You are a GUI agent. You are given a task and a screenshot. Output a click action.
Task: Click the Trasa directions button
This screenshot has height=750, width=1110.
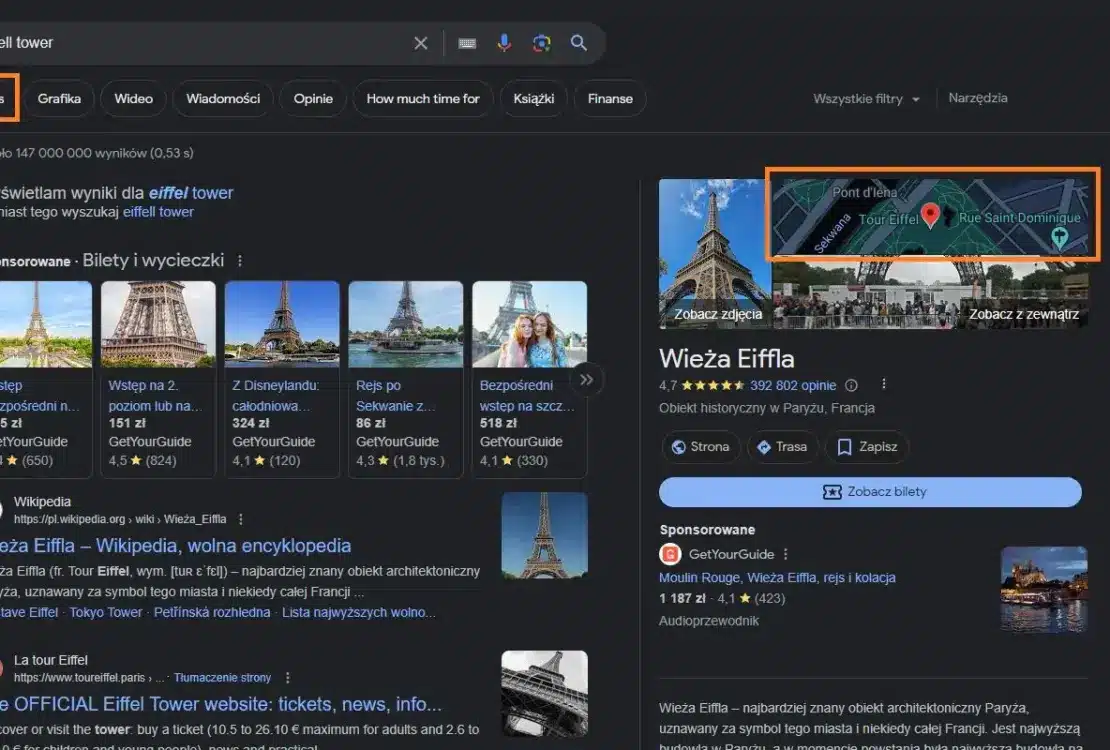tap(782, 447)
